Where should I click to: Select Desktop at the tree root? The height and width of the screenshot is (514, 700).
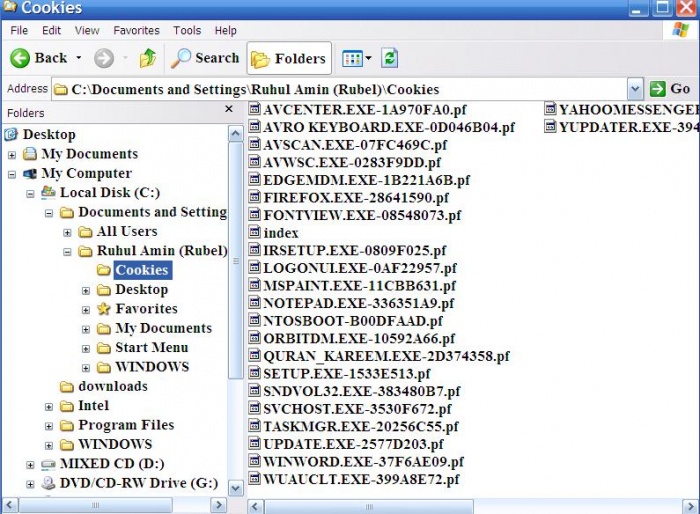tap(49, 134)
